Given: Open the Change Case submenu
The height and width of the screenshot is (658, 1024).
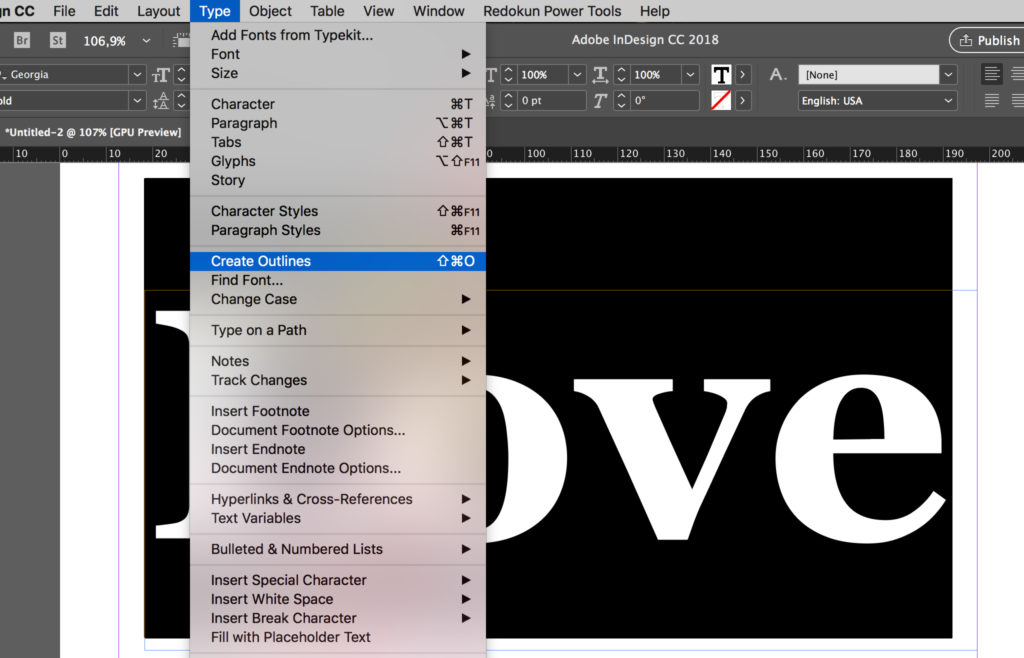Looking at the screenshot, I should [x=254, y=299].
